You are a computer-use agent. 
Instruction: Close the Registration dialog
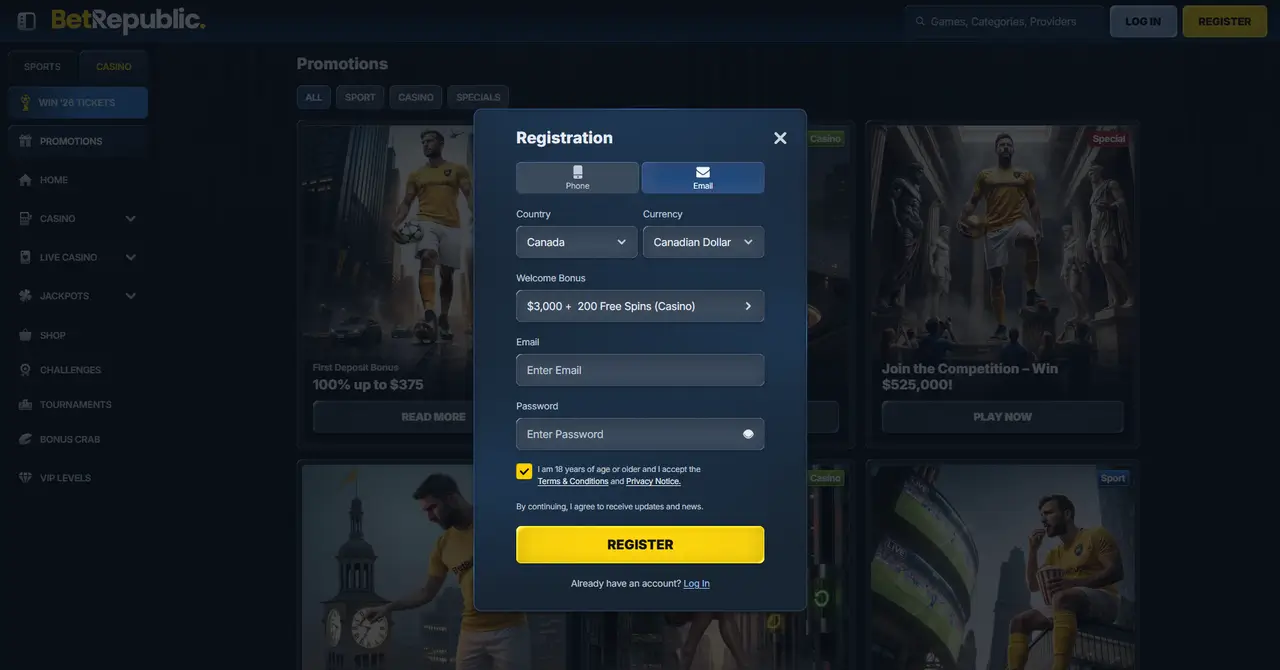coord(780,138)
